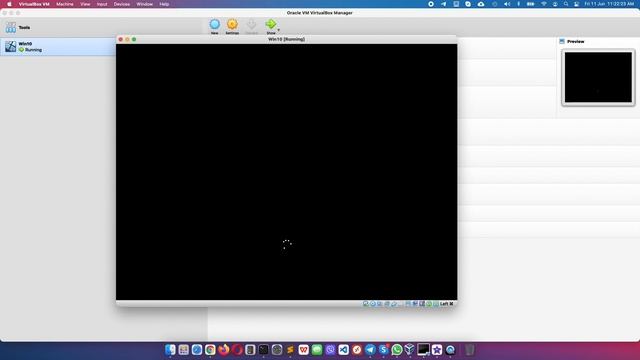Open Telegram from the Dock
Screen dimensions: 640x360
coord(370,350)
